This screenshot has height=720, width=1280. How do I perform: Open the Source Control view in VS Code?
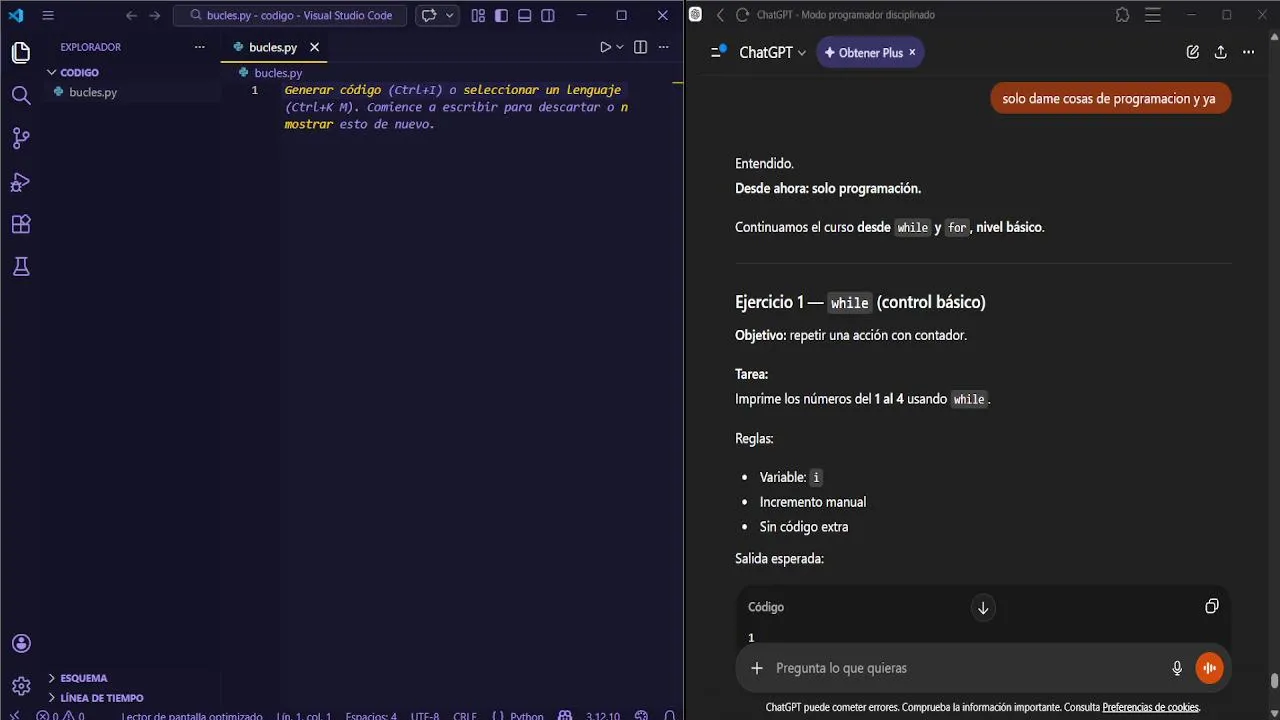point(21,139)
